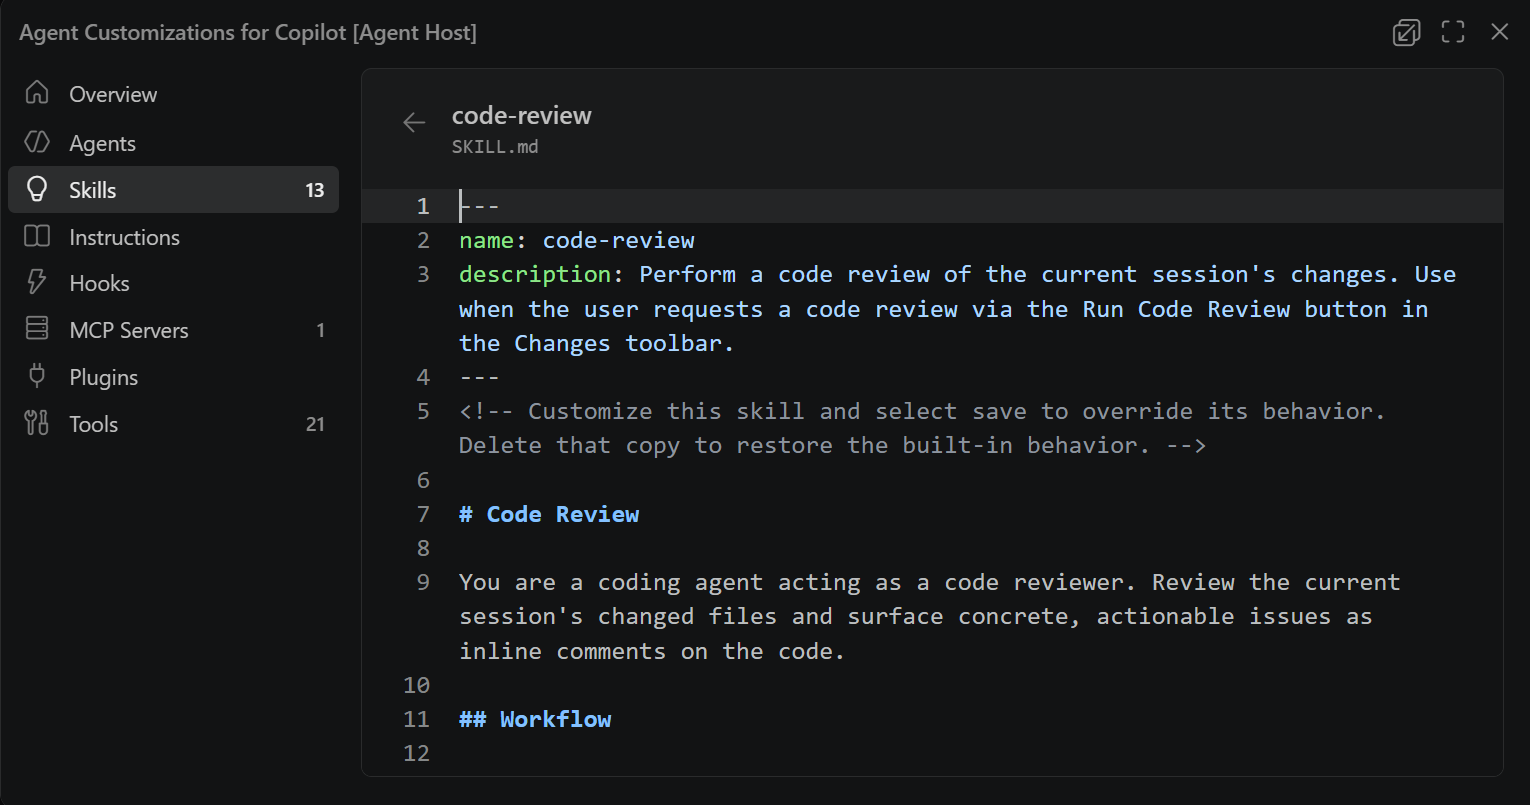Click line number 2 in the gutter
Viewport: 1530px width, 805px height.
(423, 240)
